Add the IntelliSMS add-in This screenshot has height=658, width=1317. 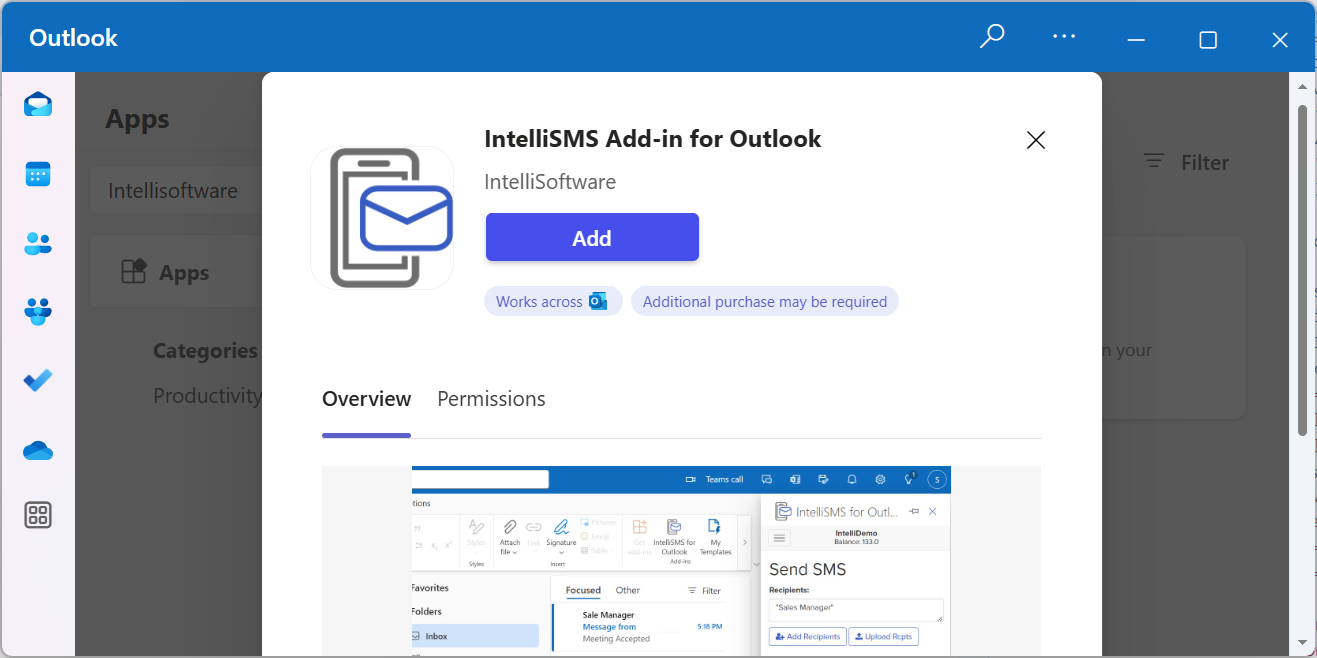[591, 237]
